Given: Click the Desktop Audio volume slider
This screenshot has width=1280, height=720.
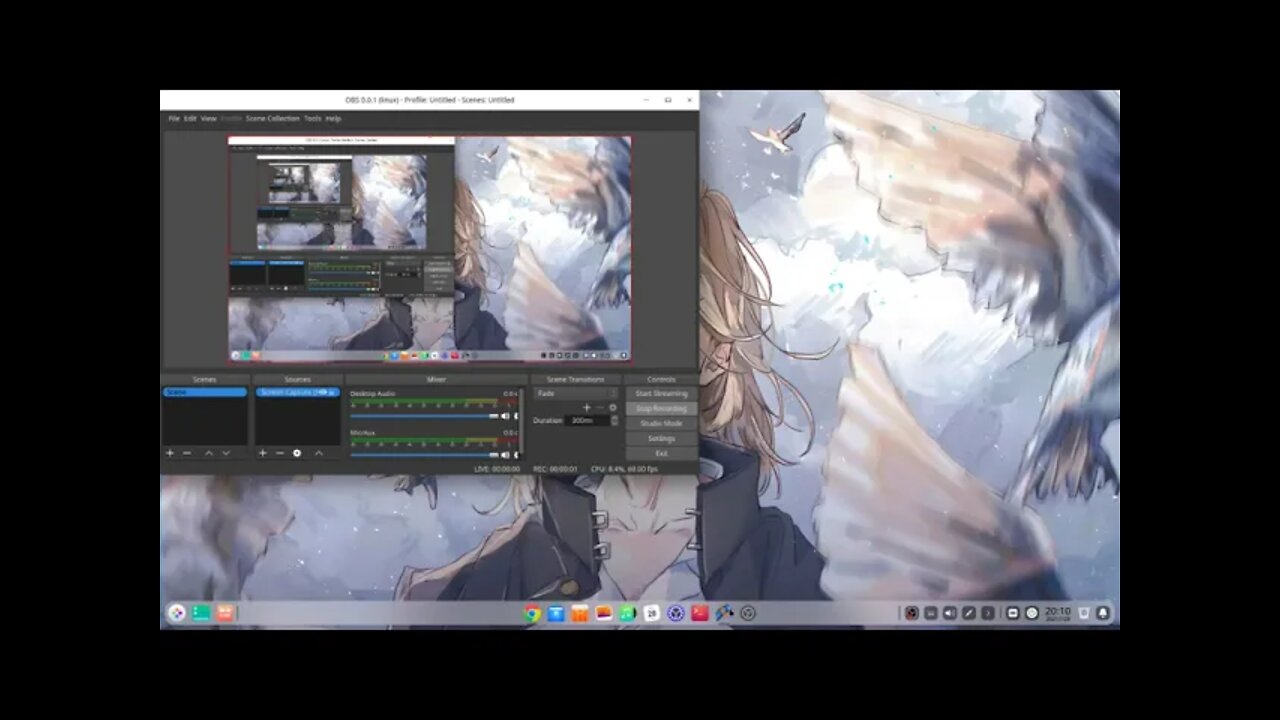Looking at the screenshot, I should [424, 416].
